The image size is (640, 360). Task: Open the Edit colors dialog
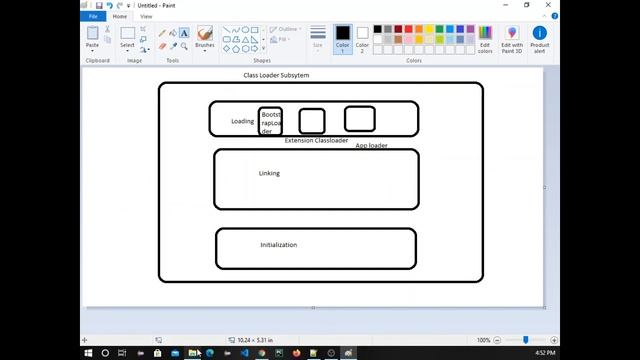coord(485,39)
